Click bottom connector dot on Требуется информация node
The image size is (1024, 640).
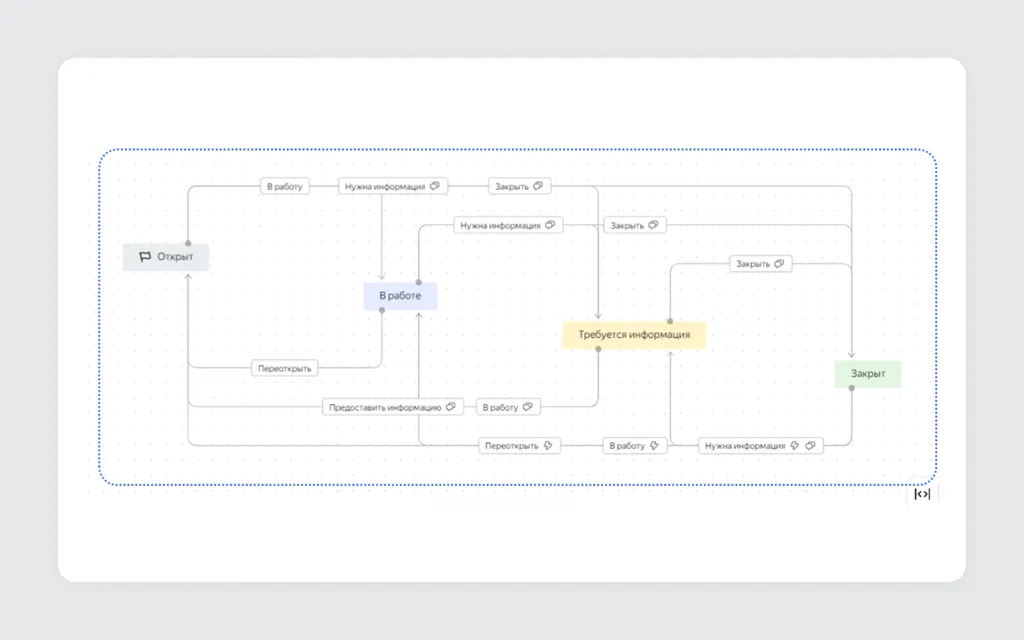(598, 349)
